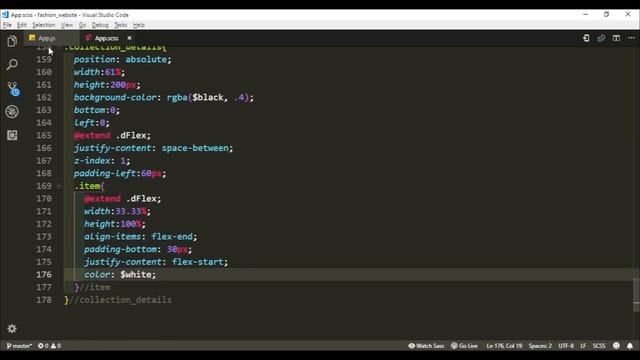Click the 'z-index: 1;' line
Image resolution: width=640 pixels, height=360 pixels.
pyautogui.click(x=102, y=160)
